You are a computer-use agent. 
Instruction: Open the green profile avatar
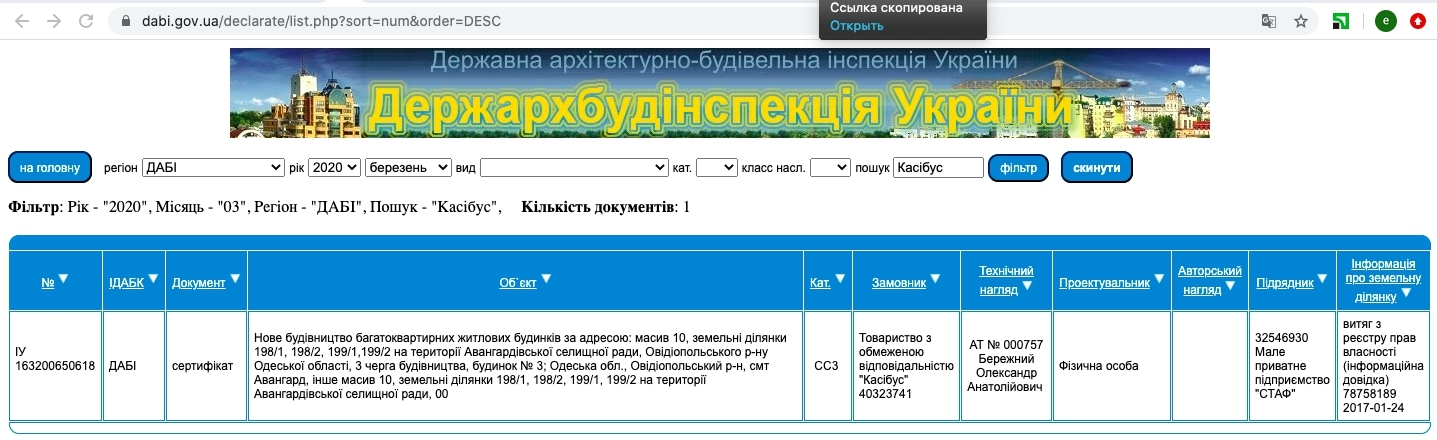[x=1385, y=20]
